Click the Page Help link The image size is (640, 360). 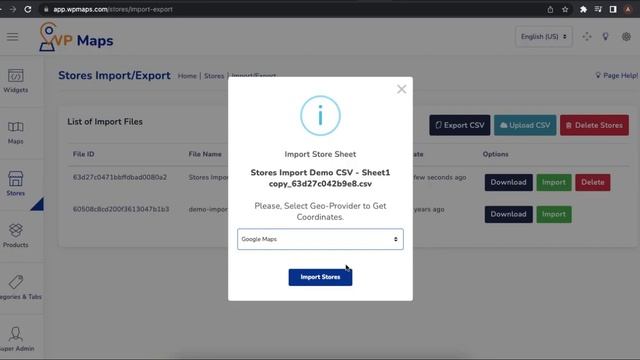coord(617,76)
